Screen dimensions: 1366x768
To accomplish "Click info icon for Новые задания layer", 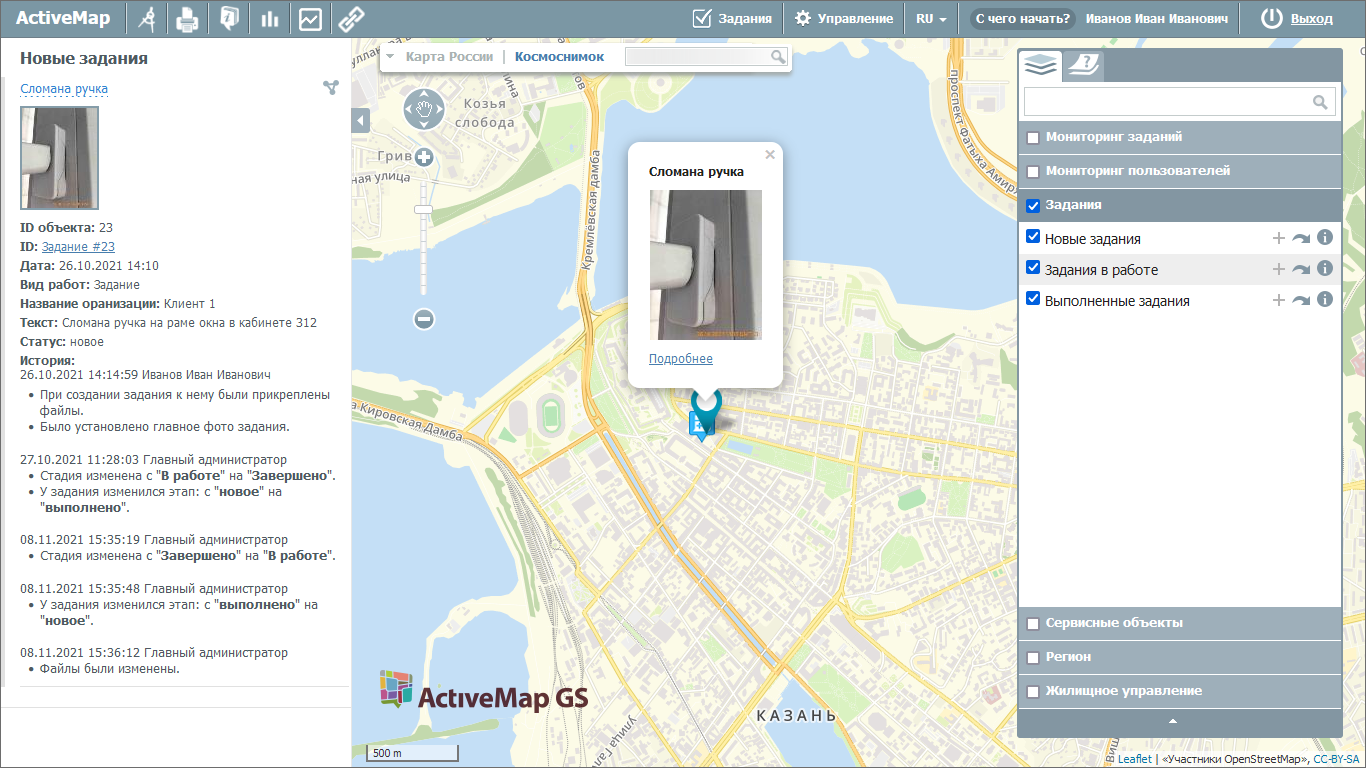I will pyautogui.click(x=1325, y=238).
